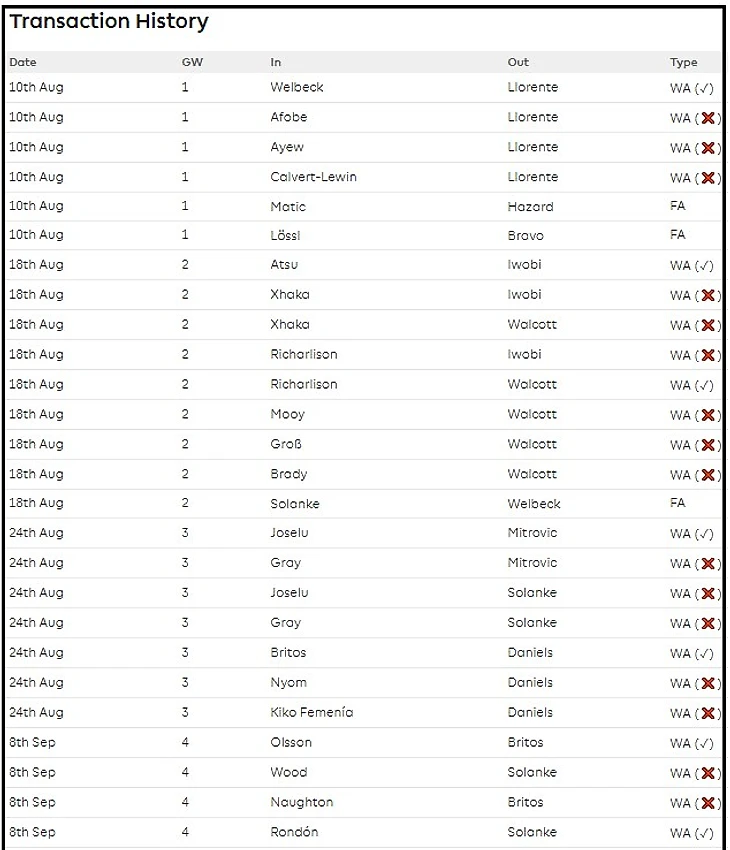Click the red X for Groß waiver
The width and height of the screenshot is (730, 850).
click(x=708, y=445)
